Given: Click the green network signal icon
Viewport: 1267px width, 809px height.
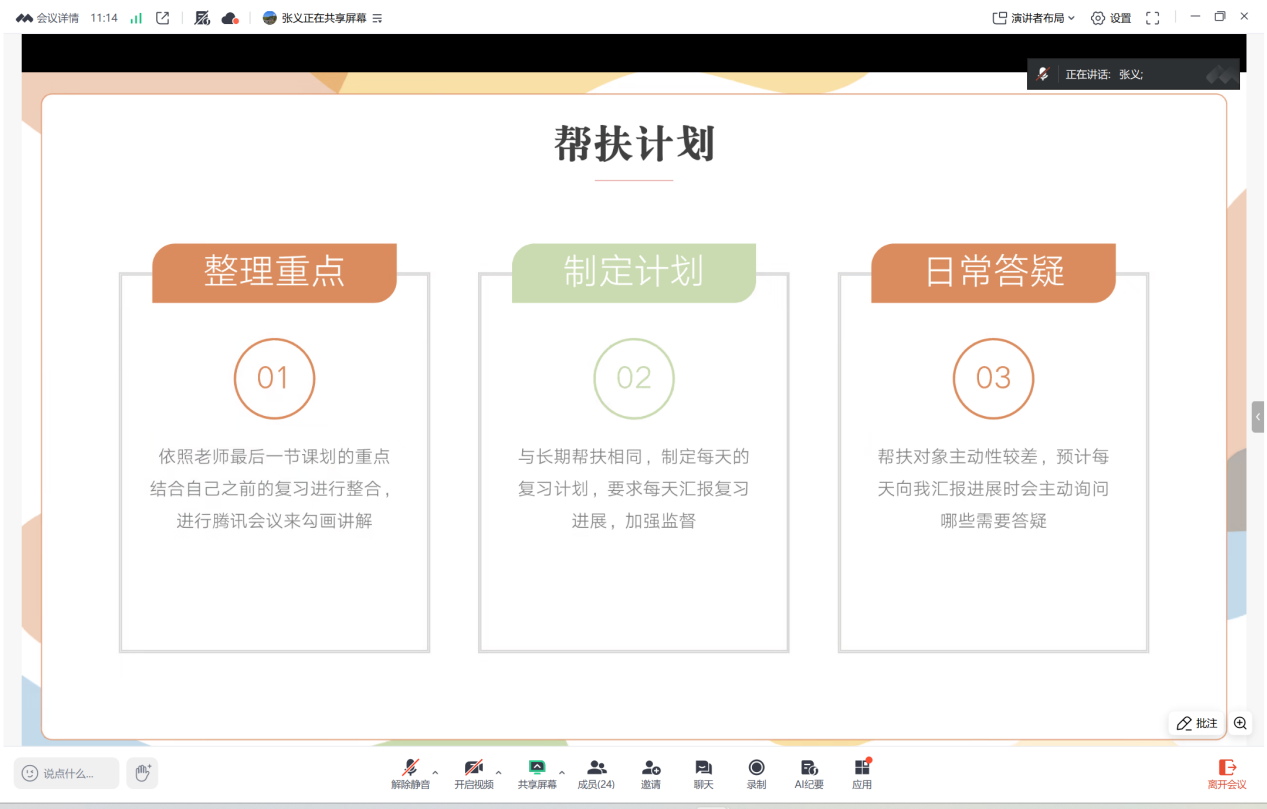Looking at the screenshot, I should 136,18.
